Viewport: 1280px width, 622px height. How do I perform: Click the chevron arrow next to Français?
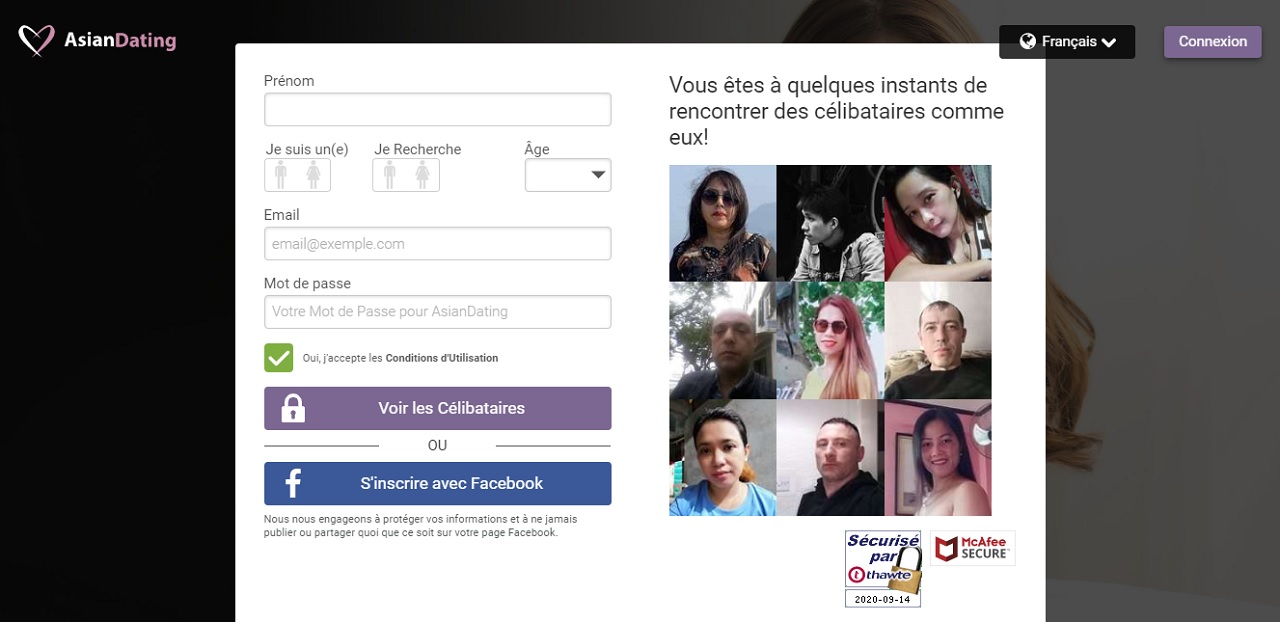(1108, 42)
